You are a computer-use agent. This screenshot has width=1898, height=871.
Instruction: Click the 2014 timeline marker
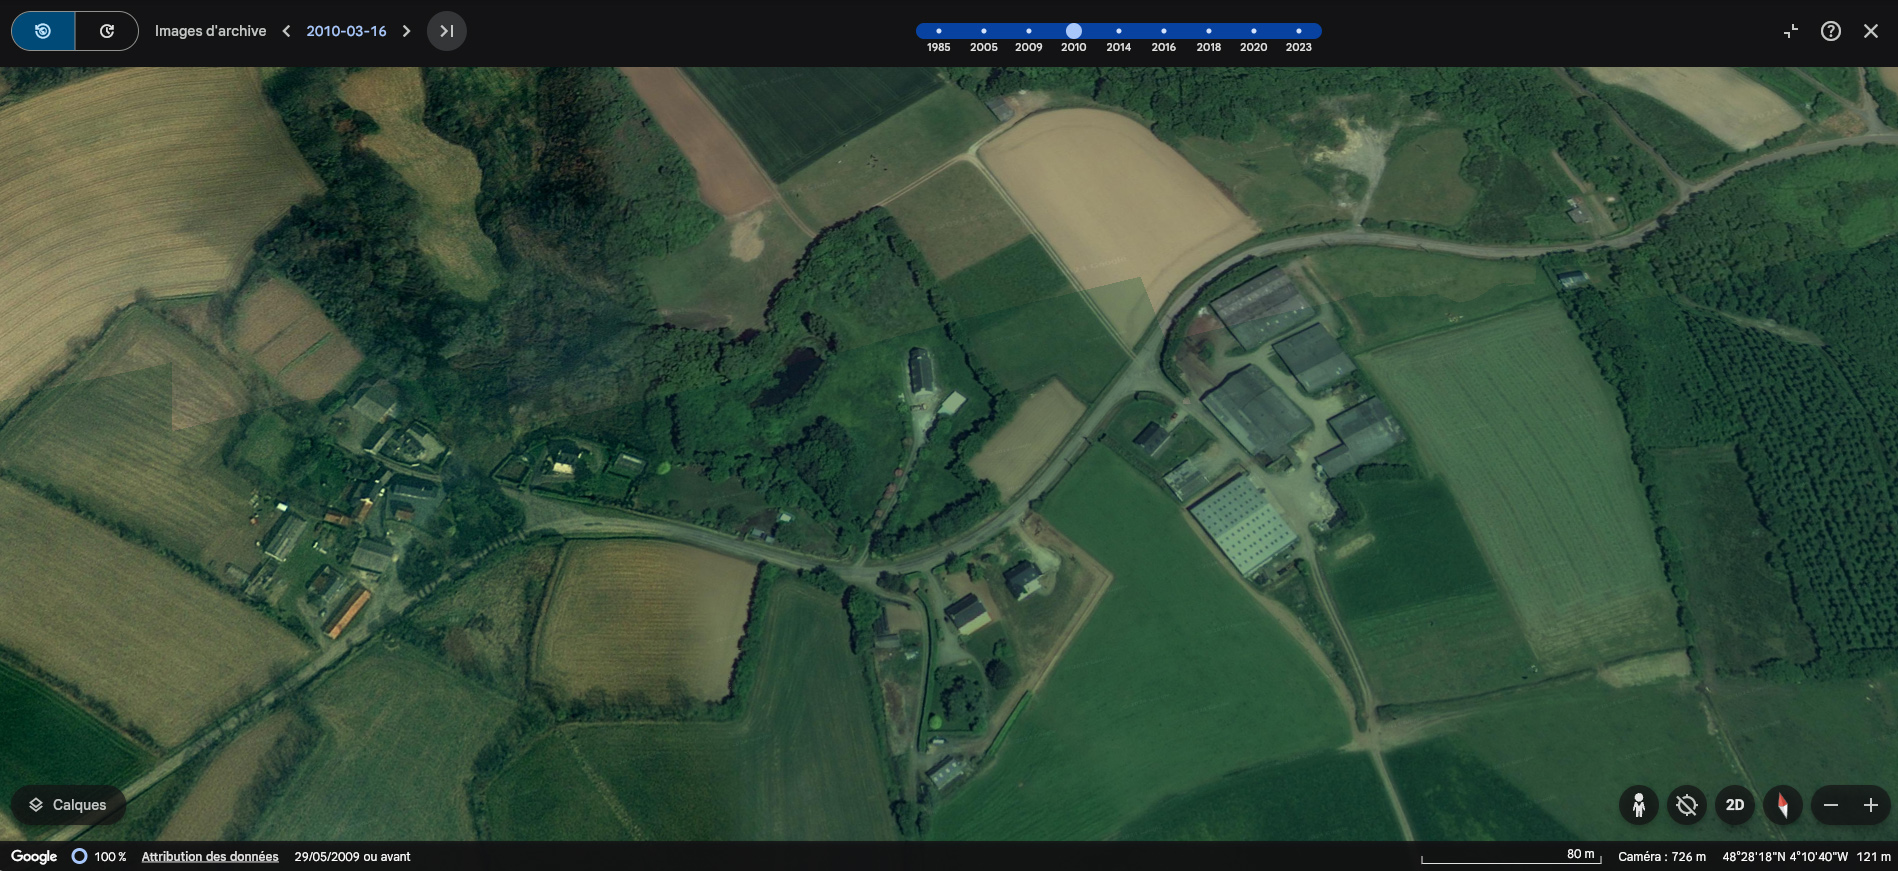[x=1118, y=31]
